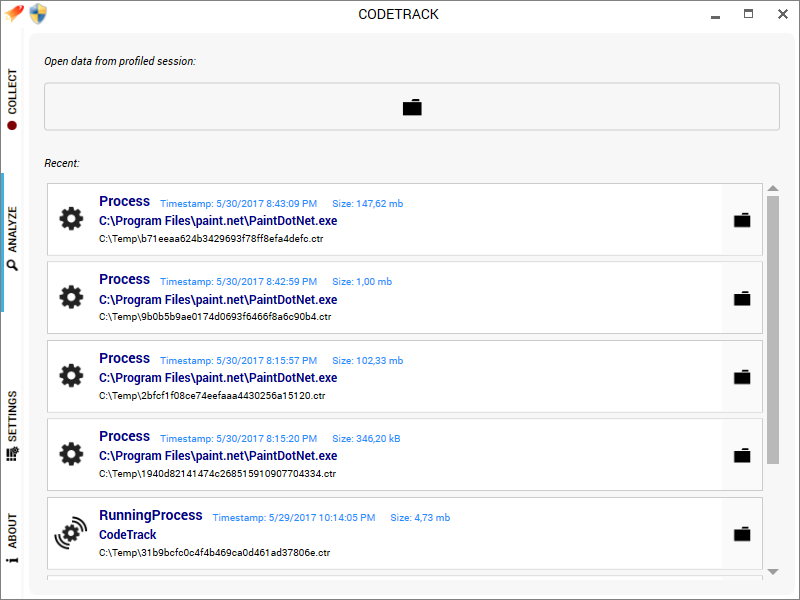The image size is (800, 600).
Task: Select path 9b0b5b9ae0174d0693f6466f8a6c90b4.ctr
Action: point(215,317)
